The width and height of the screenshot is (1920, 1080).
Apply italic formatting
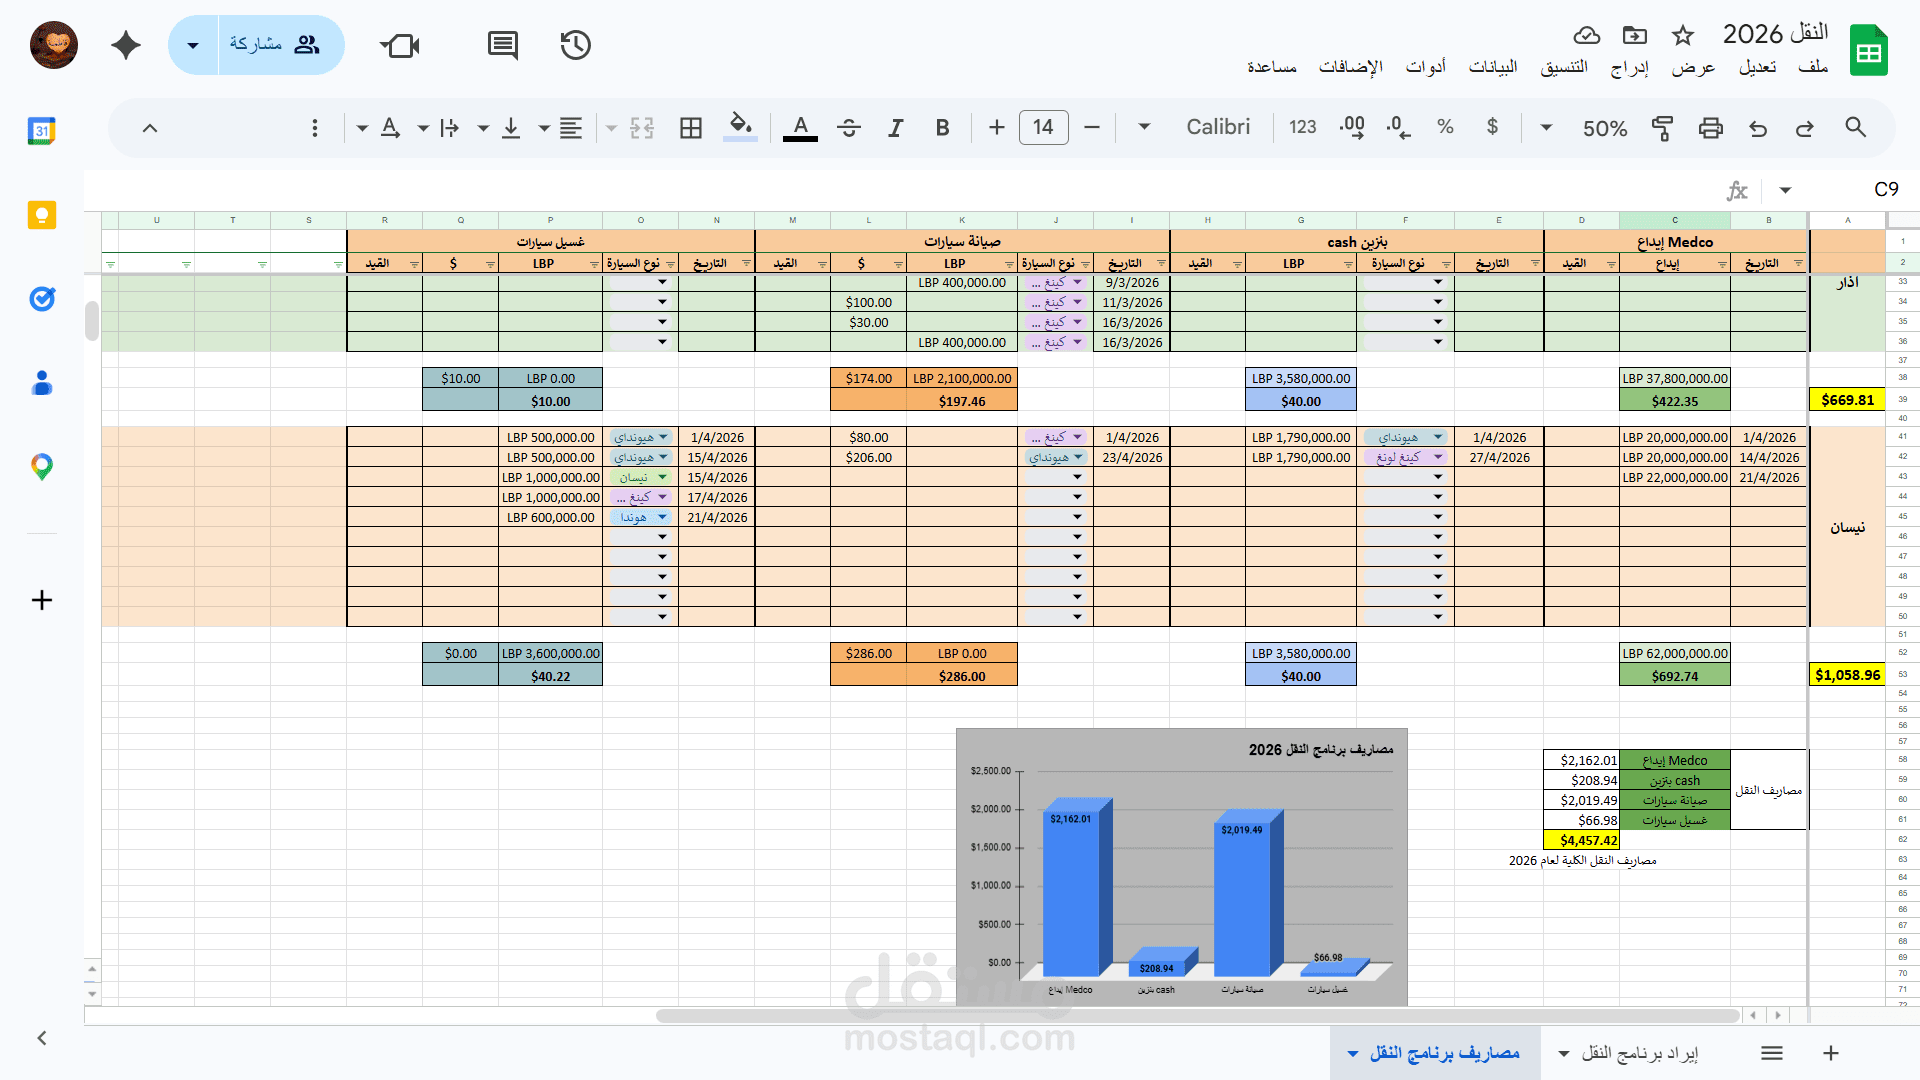click(896, 127)
